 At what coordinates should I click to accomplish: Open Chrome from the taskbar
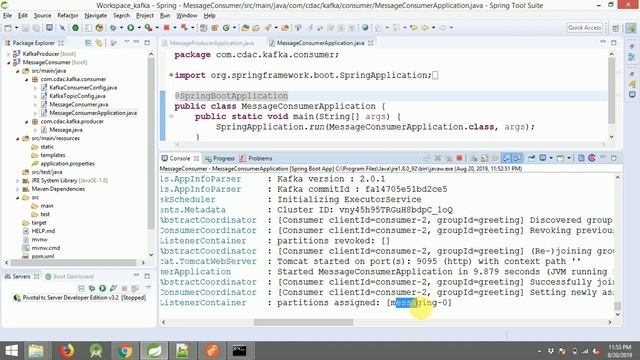tap(125, 351)
